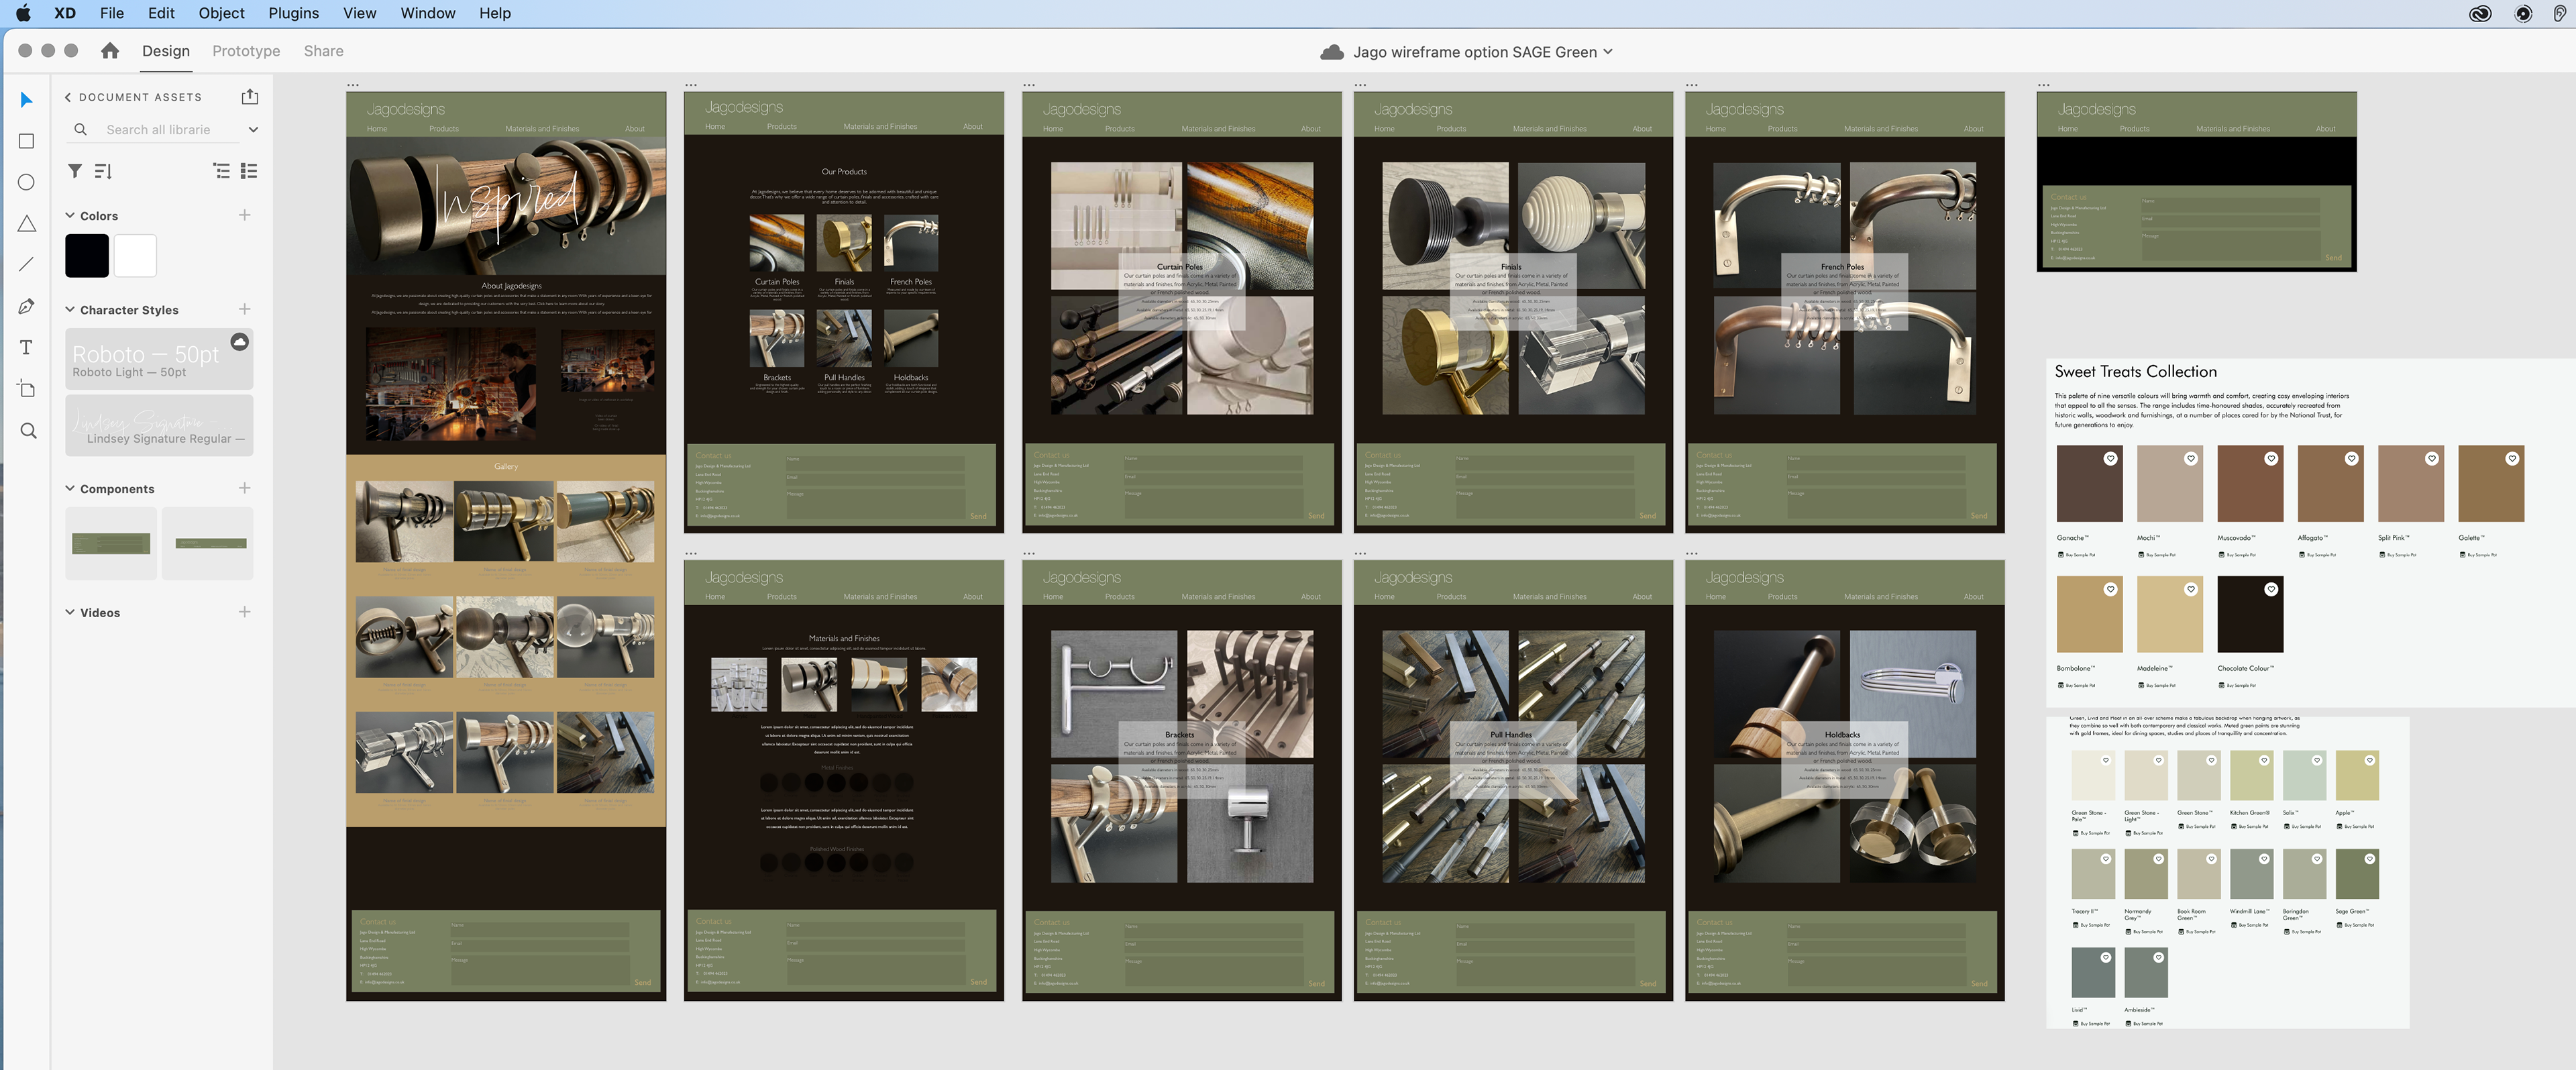Select the Polygon triangle tool
Image resolution: width=2576 pixels, height=1070 pixels.
[27, 223]
